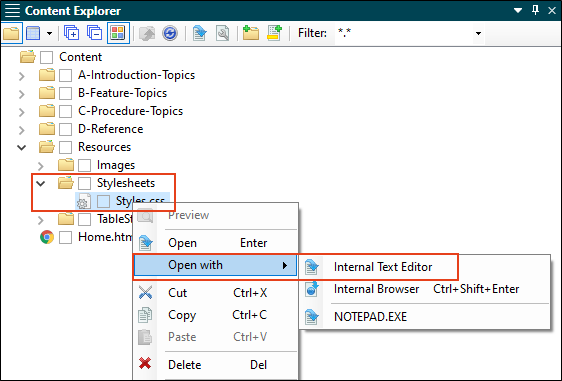Viewport: 562px width, 381px height.
Task: Choose Internal Text Editor in submenu
Action: click(x=425, y=267)
